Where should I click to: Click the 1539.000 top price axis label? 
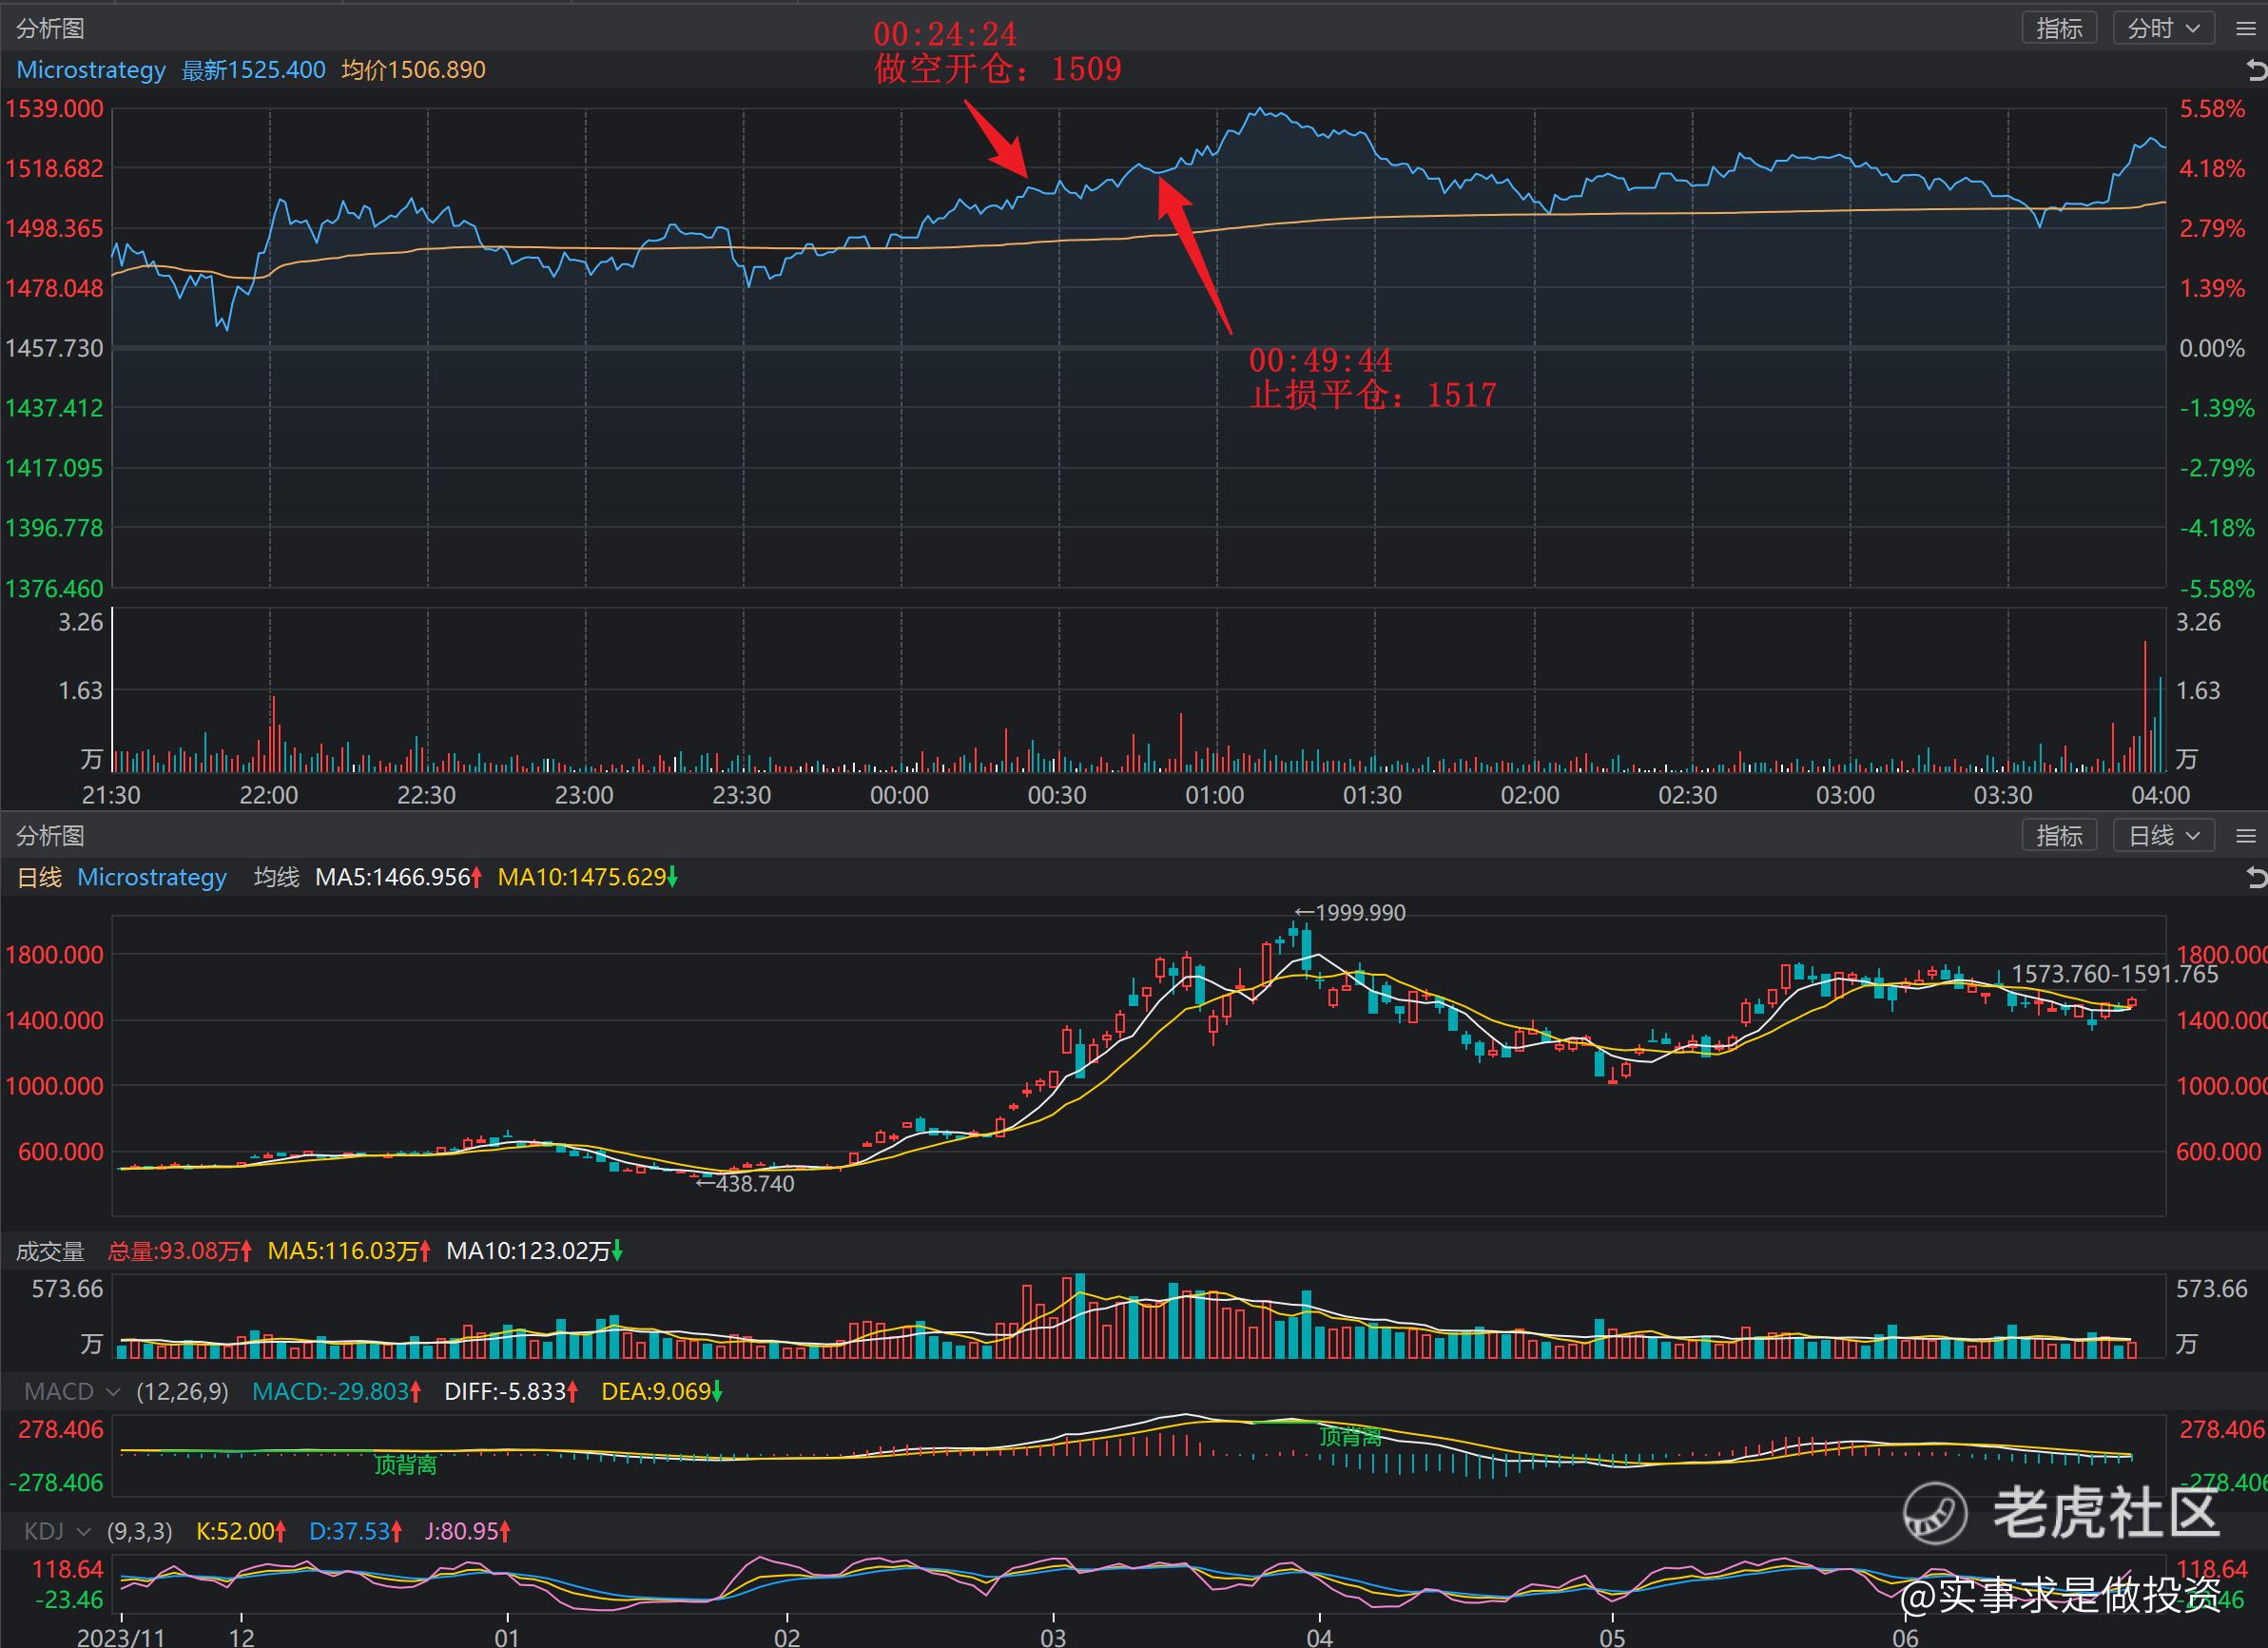click(x=54, y=109)
